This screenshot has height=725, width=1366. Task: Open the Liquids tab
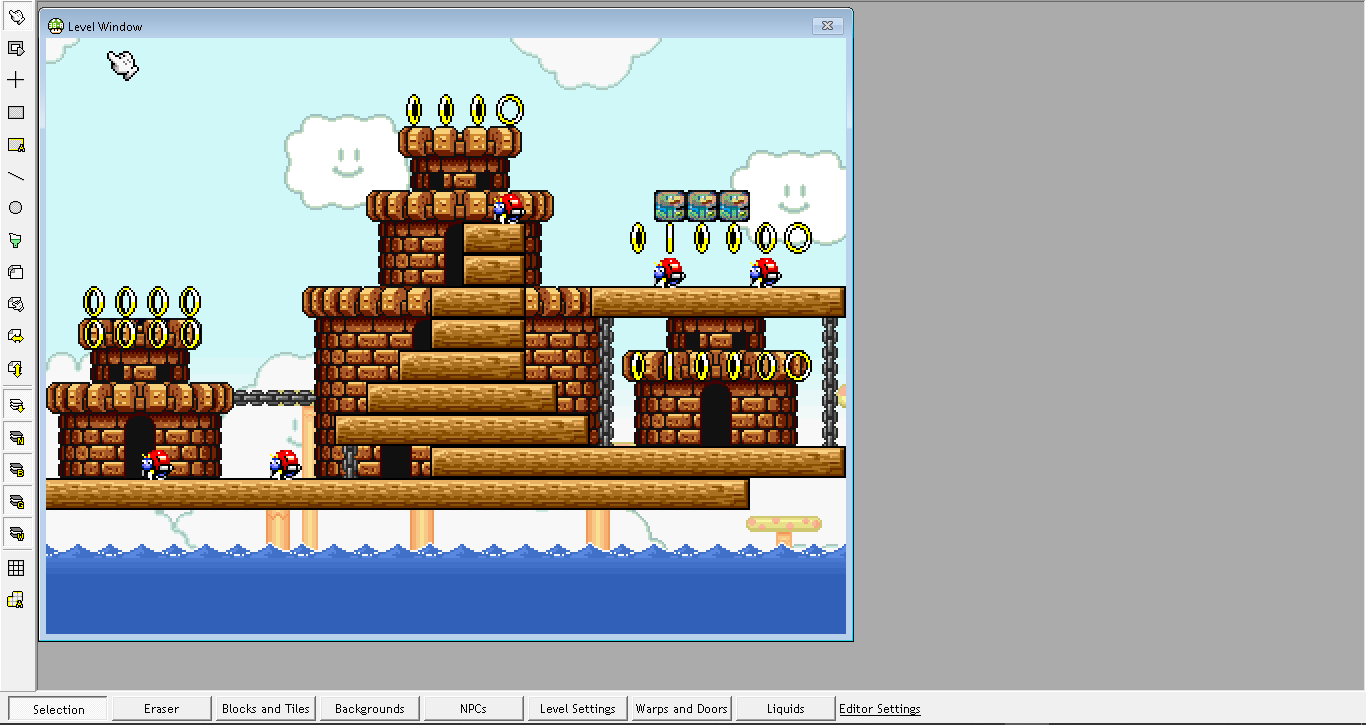click(x=785, y=709)
